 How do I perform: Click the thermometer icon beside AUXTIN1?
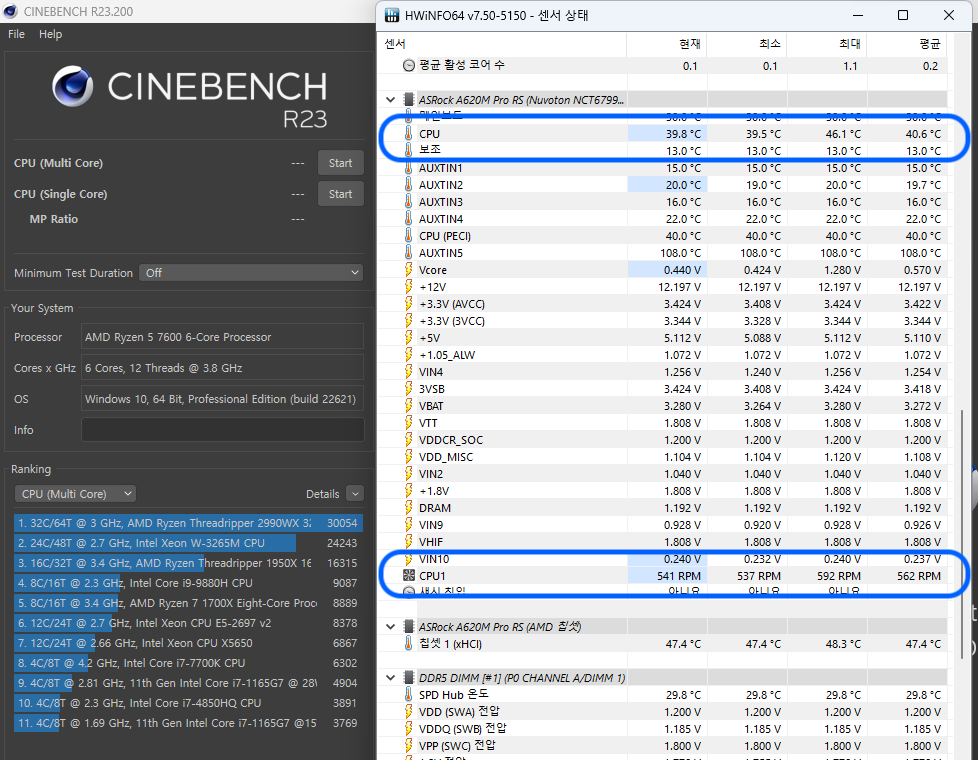point(409,168)
